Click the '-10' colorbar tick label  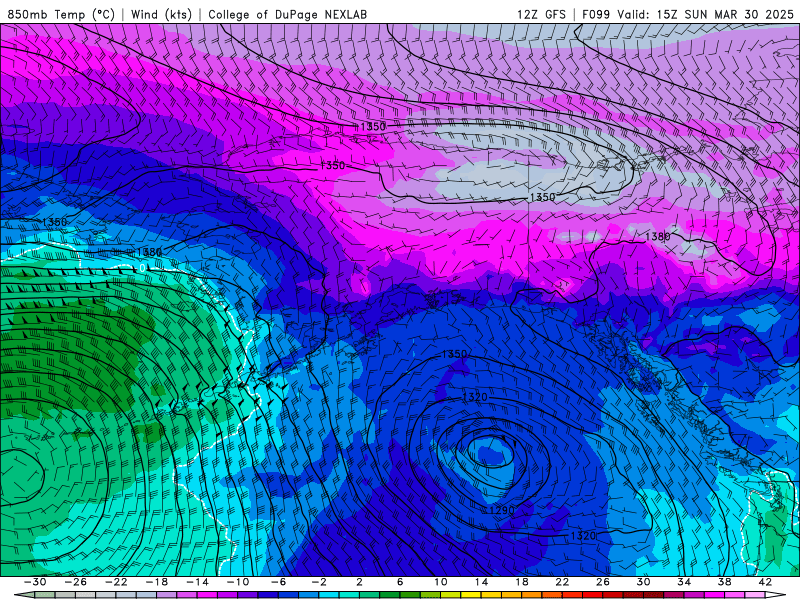[238, 582]
